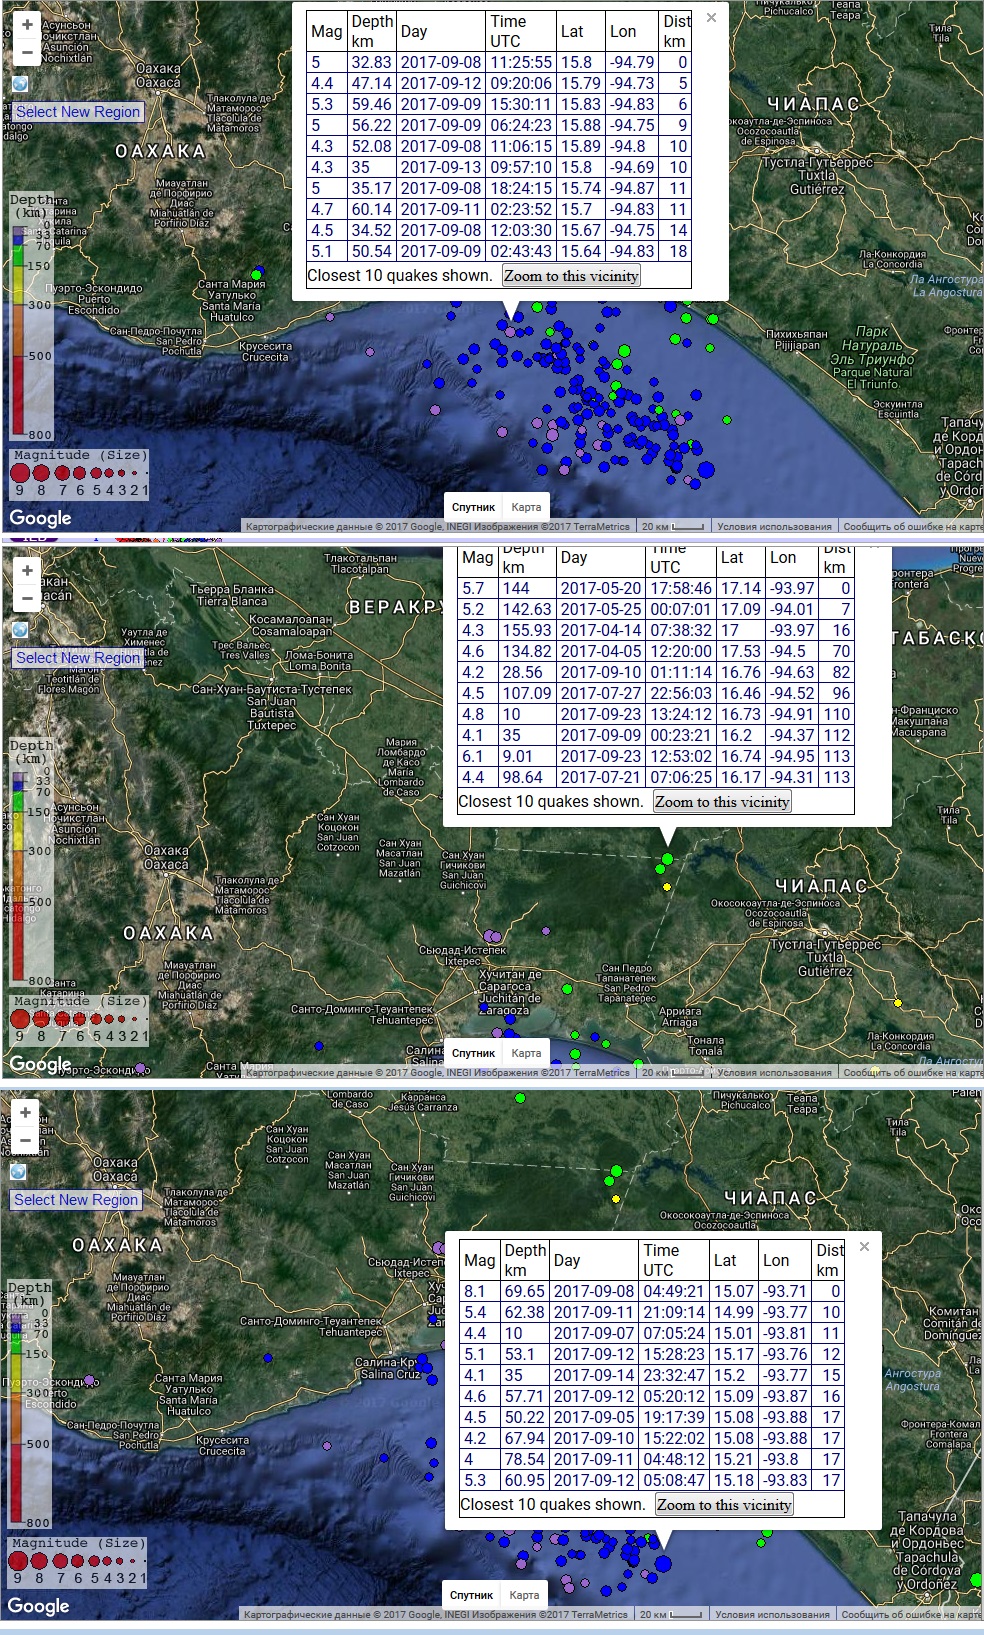
Task: Select magnitude 5.3 cell in the top popup
Action: click(x=327, y=104)
